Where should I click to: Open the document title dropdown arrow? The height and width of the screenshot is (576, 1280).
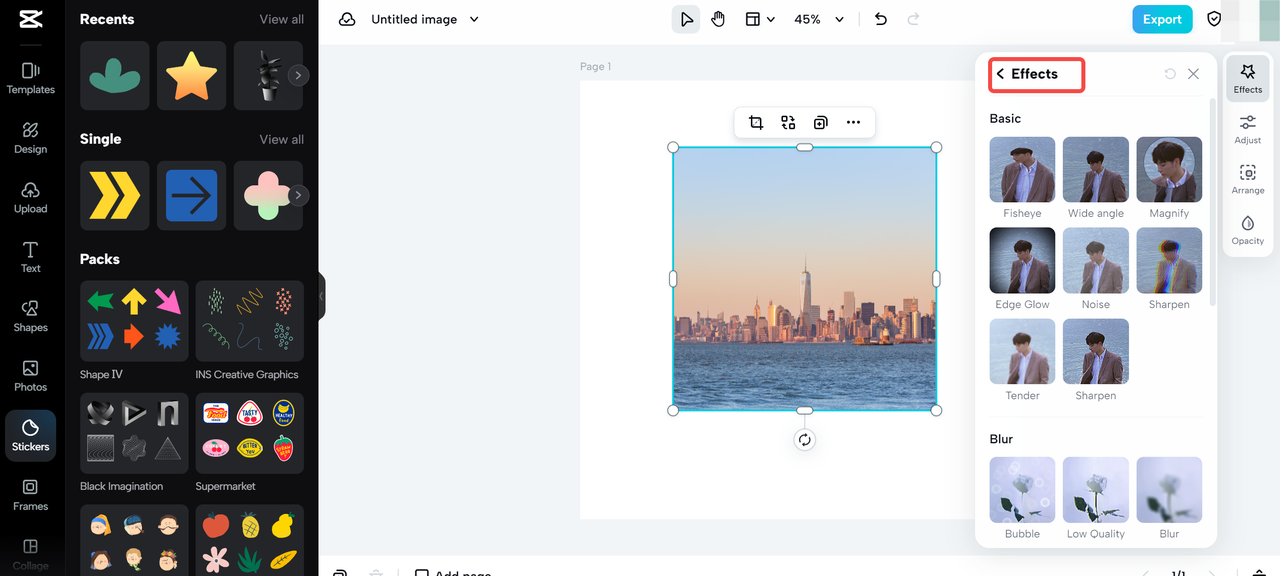click(x=474, y=19)
